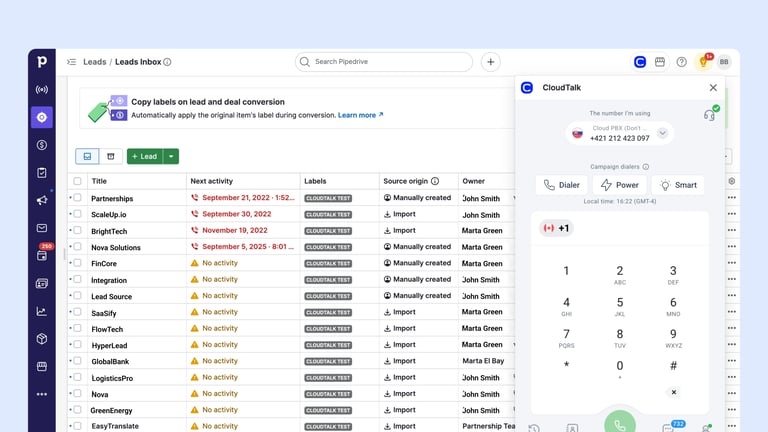Click the CloudTalk icon in top bar

(x=640, y=62)
